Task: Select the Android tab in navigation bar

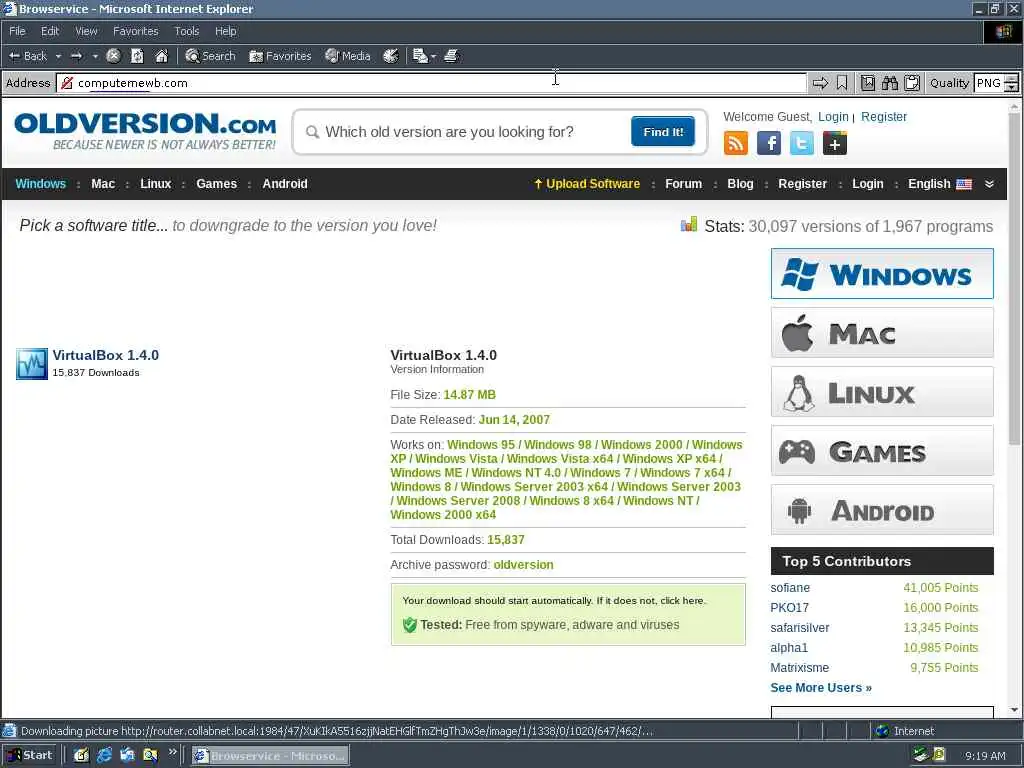Action: [285, 184]
